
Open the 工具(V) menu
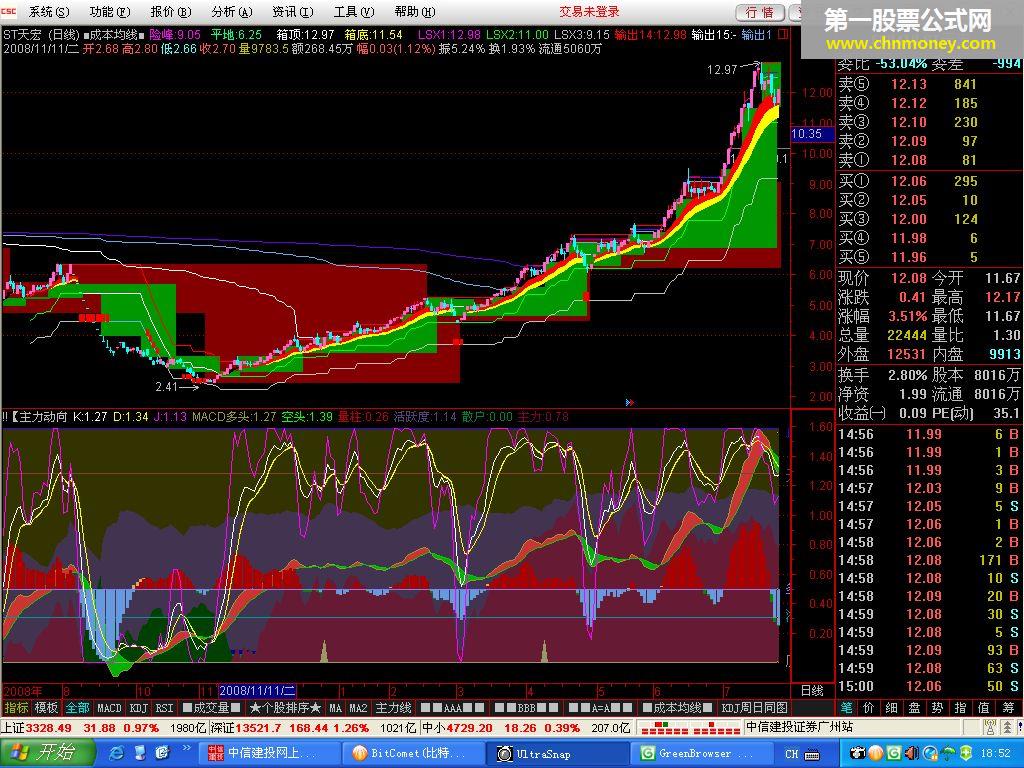(354, 12)
